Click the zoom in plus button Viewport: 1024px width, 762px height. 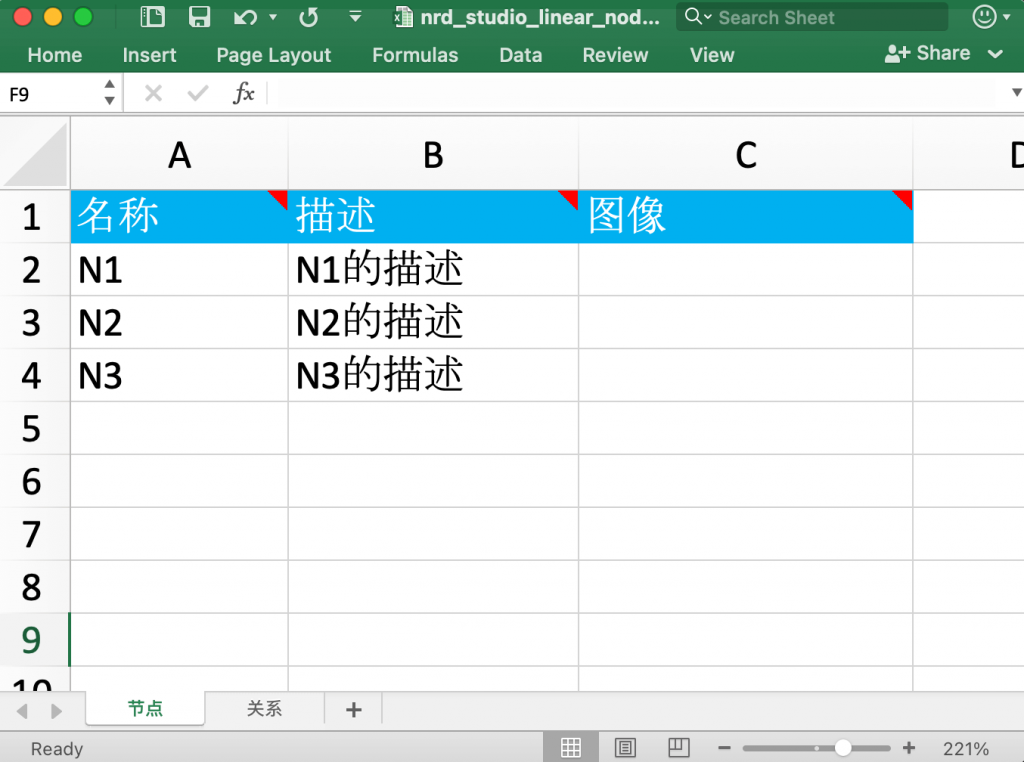[908, 748]
